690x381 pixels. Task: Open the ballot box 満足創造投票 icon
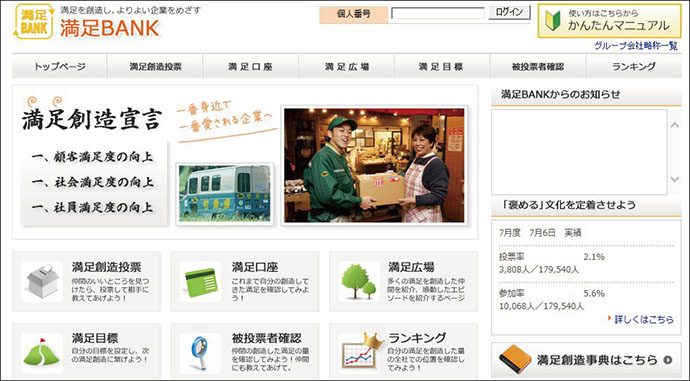(42, 282)
